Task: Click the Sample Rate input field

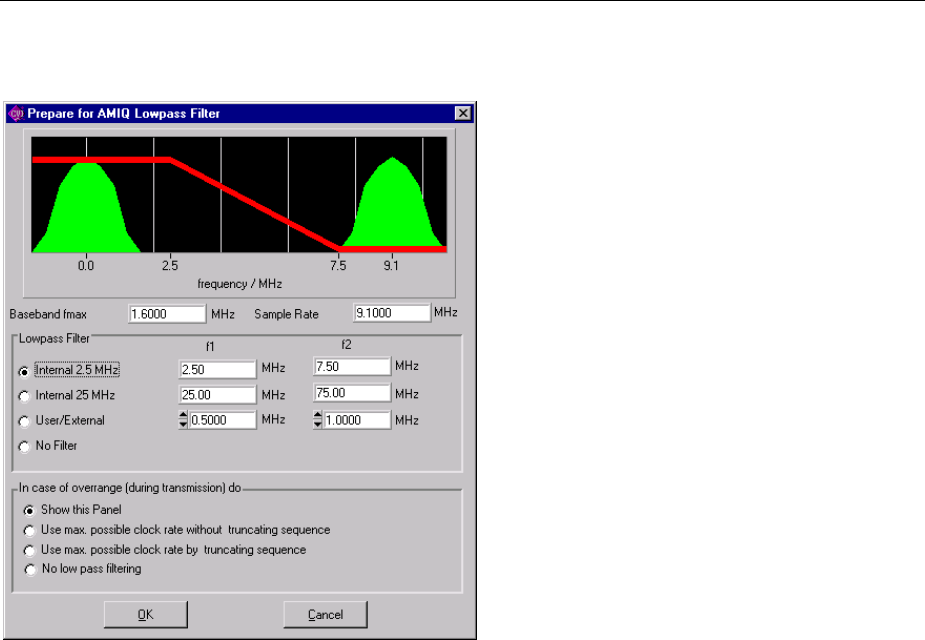Action: 392,313
